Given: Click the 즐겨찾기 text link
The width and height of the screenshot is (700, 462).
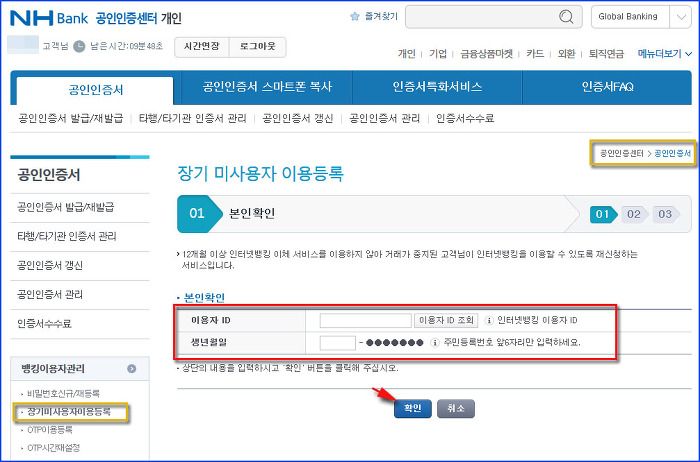Looking at the screenshot, I should tap(381, 17).
